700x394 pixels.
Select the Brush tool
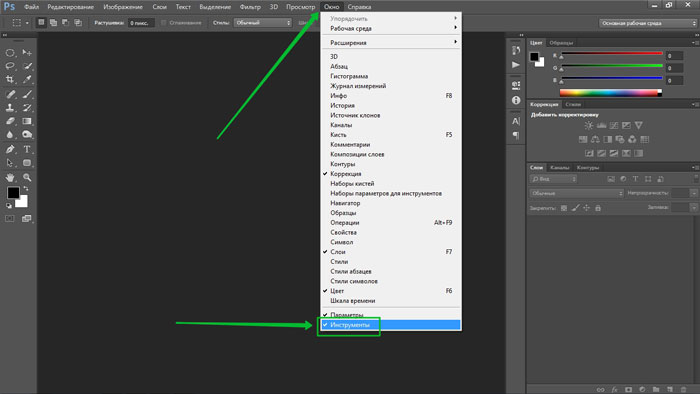coord(27,94)
